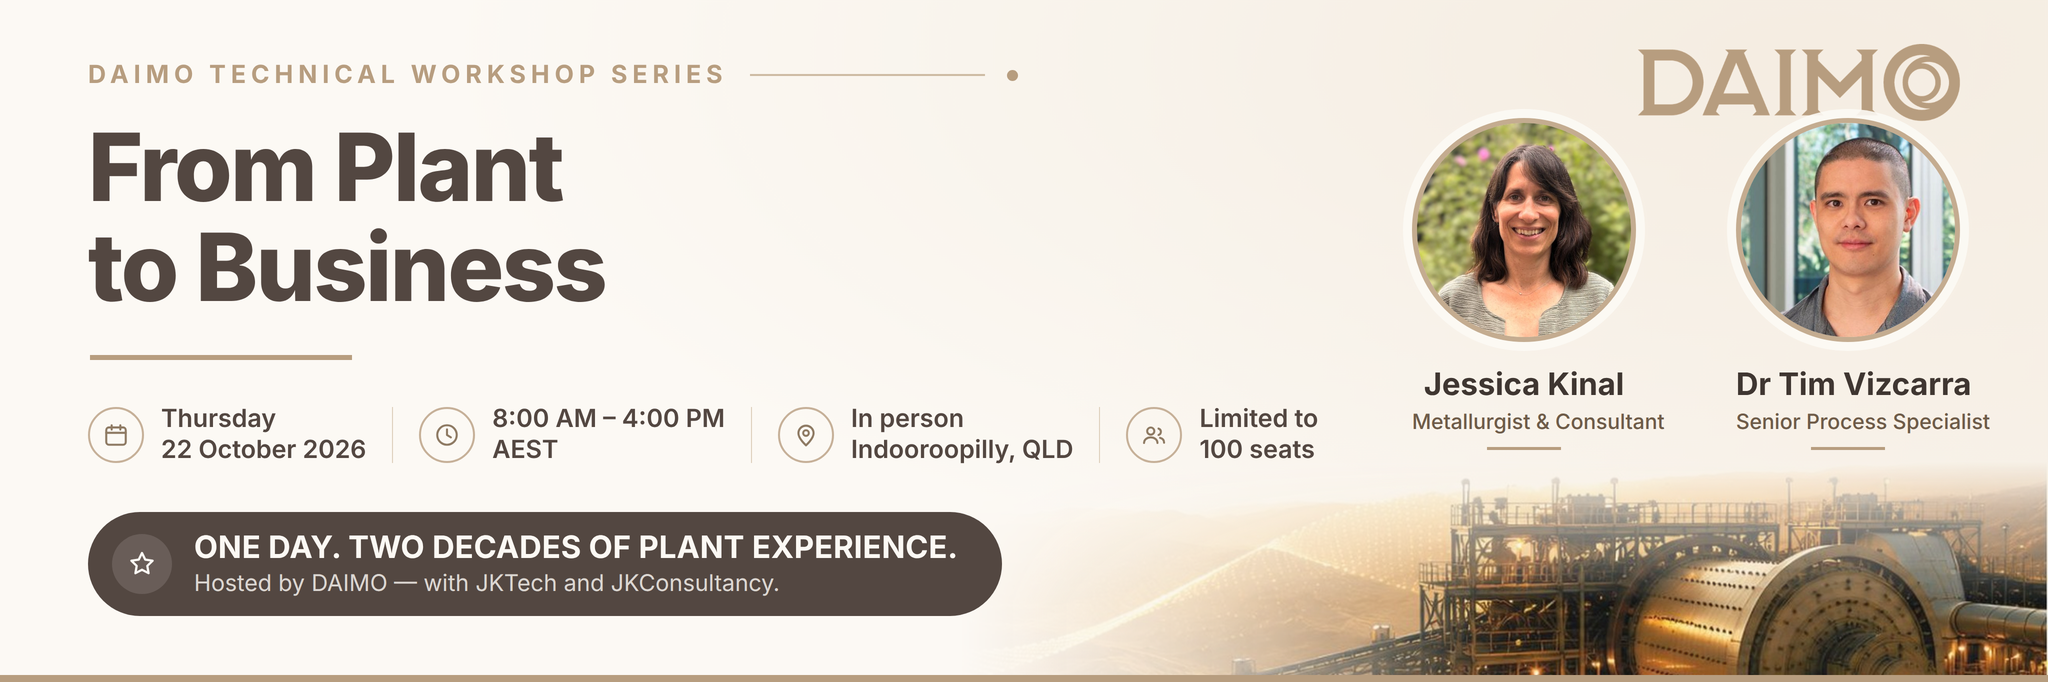
Task: Select Dr Tim Vizcarra's portrait photo
Action: point(1848,230)
